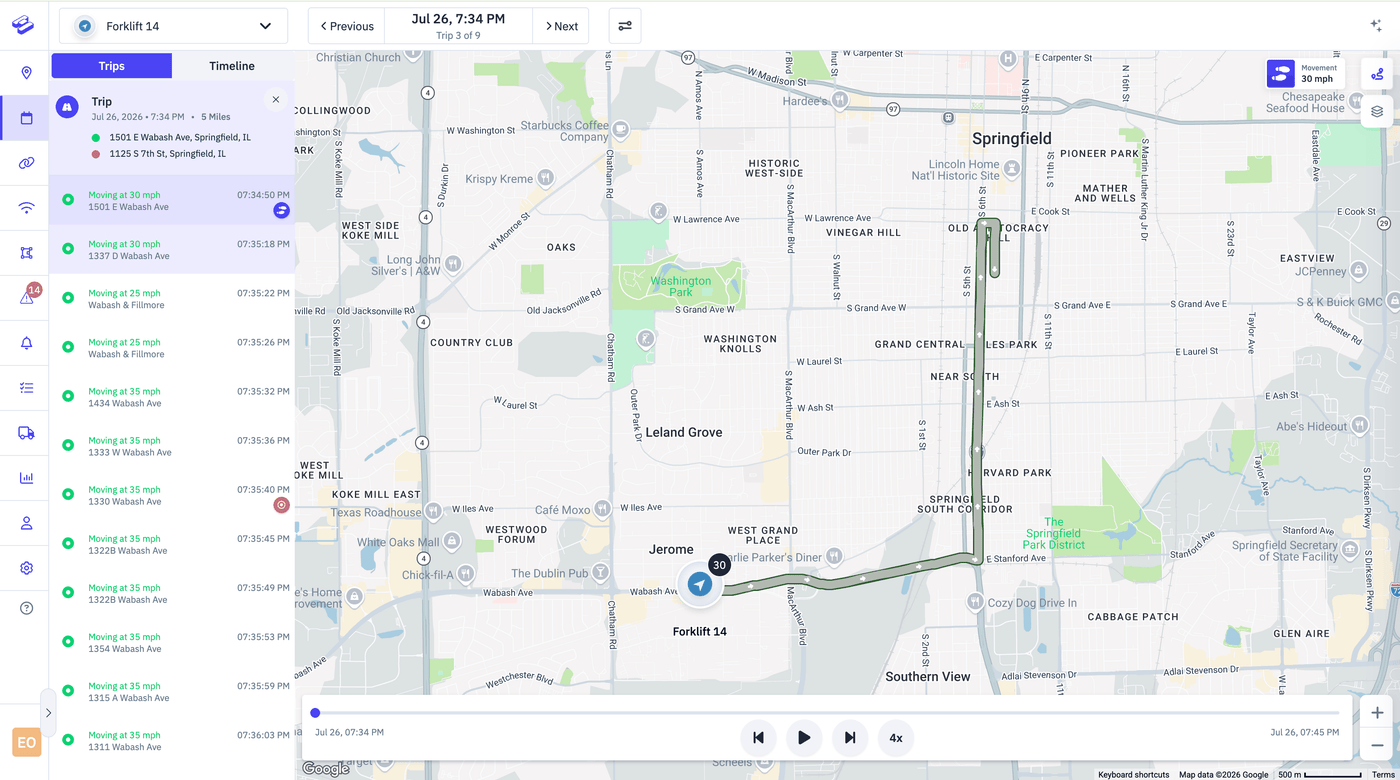The image size is (1400, 780).
Task: Expand the collapsed sidebar arrow
Action: (x=48, y=713)
